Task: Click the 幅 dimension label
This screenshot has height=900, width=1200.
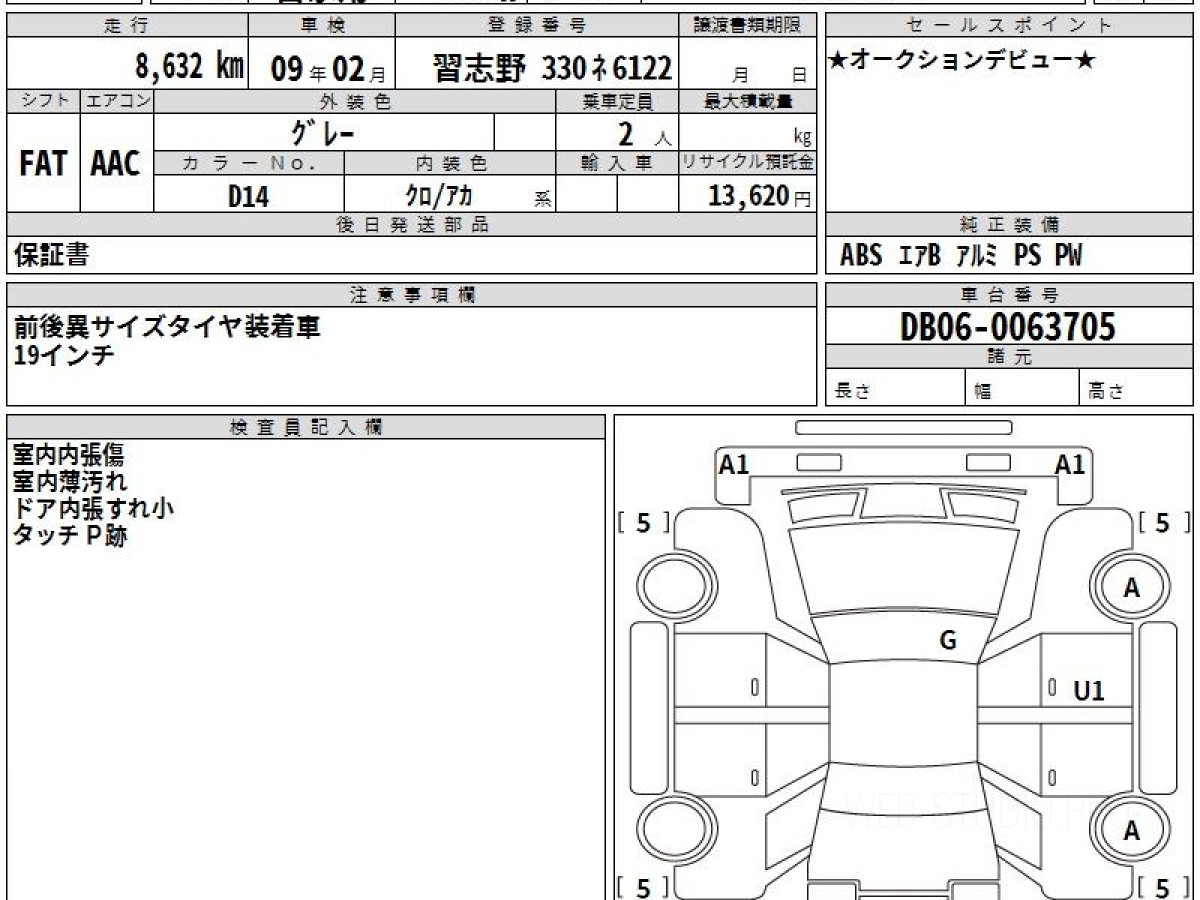Action: [x=983, y=392]
